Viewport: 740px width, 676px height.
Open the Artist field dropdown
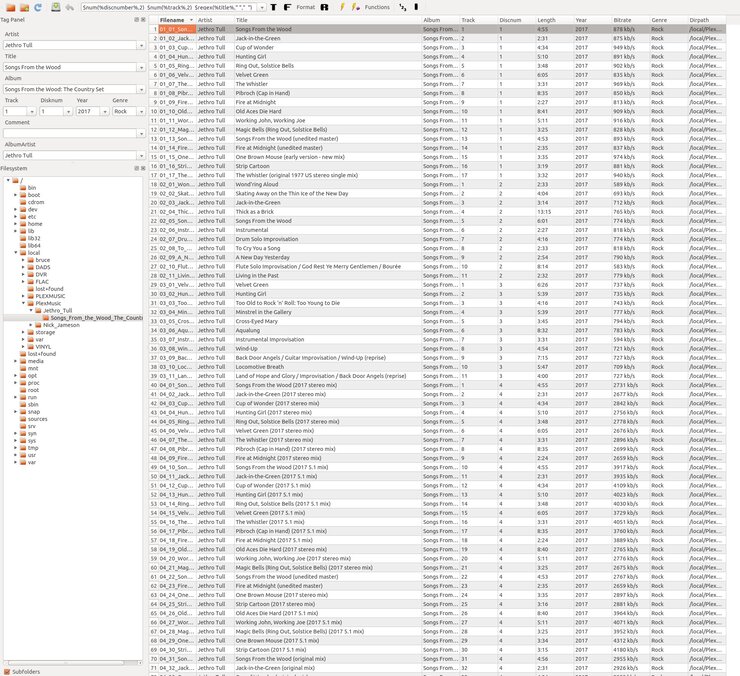[x=141, y=45]
